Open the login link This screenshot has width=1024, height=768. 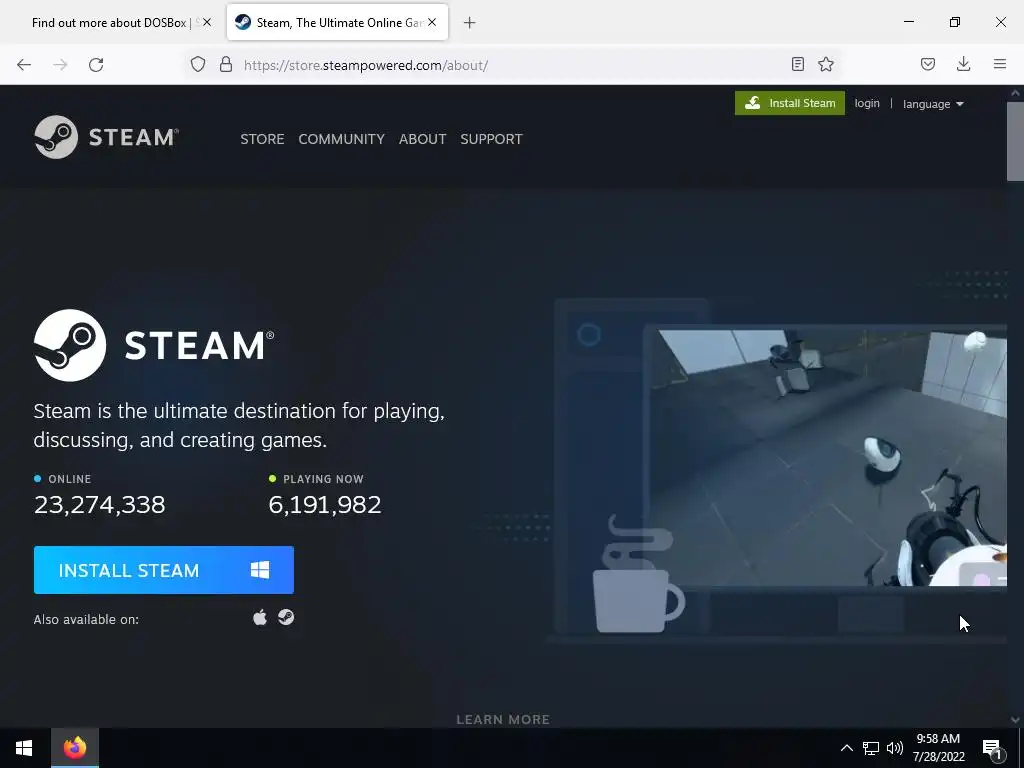[x=867, y=103]
